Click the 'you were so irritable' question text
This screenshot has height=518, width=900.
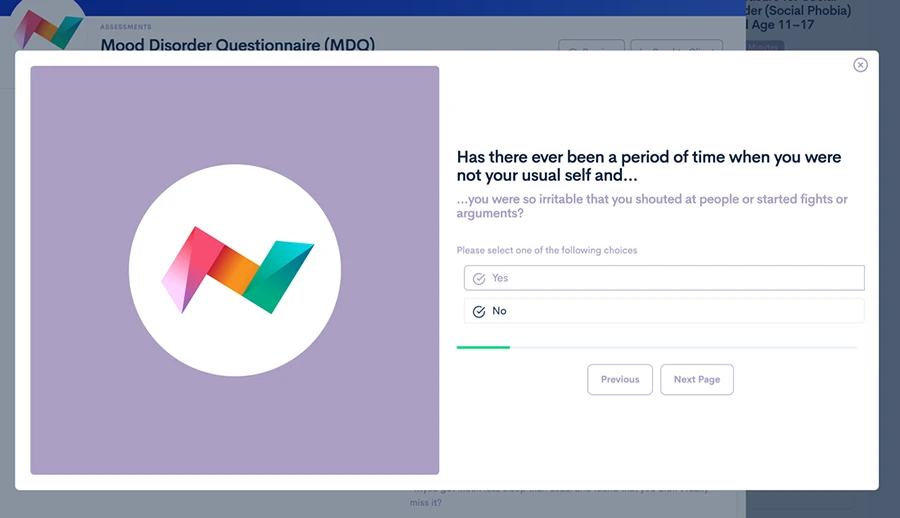pyautogui.click(x=652, y=206)
